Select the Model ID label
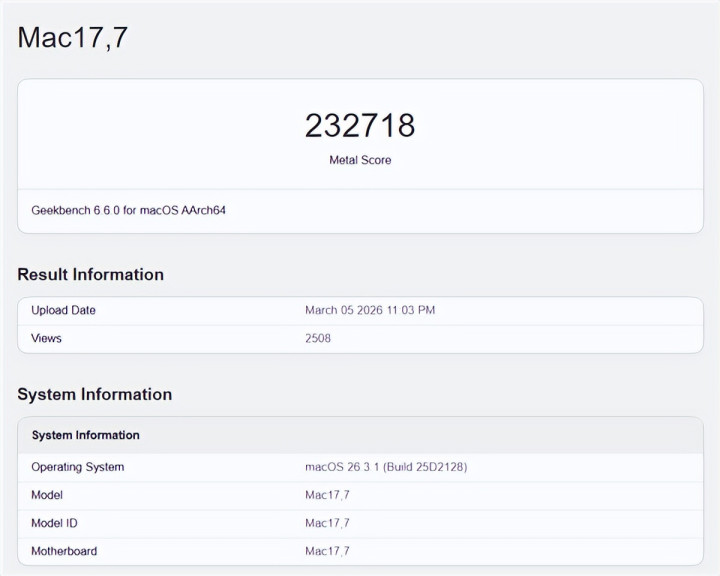720x576 pixels. click(54, 523)
